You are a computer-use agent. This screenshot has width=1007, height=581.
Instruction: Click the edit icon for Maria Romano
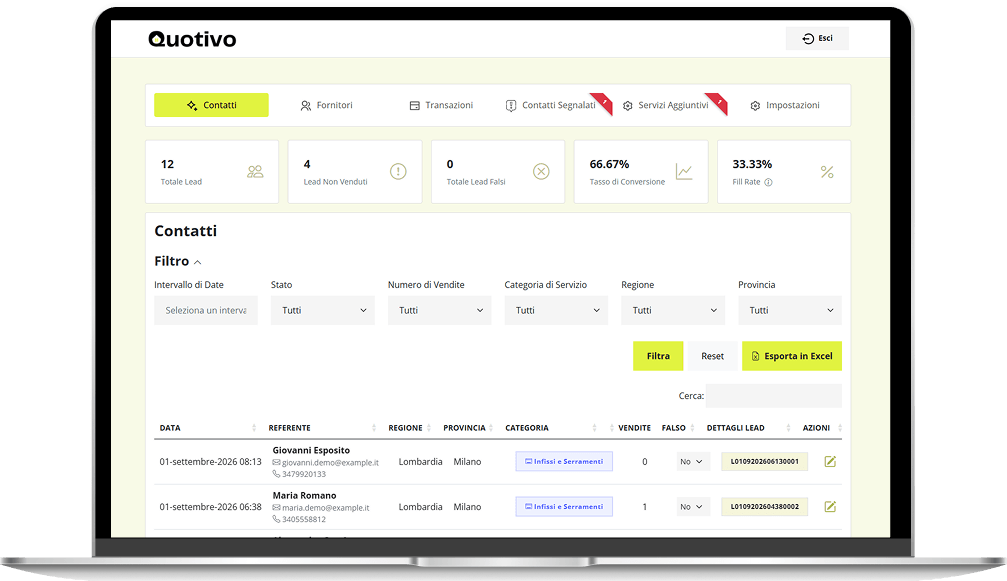(830, 507)
